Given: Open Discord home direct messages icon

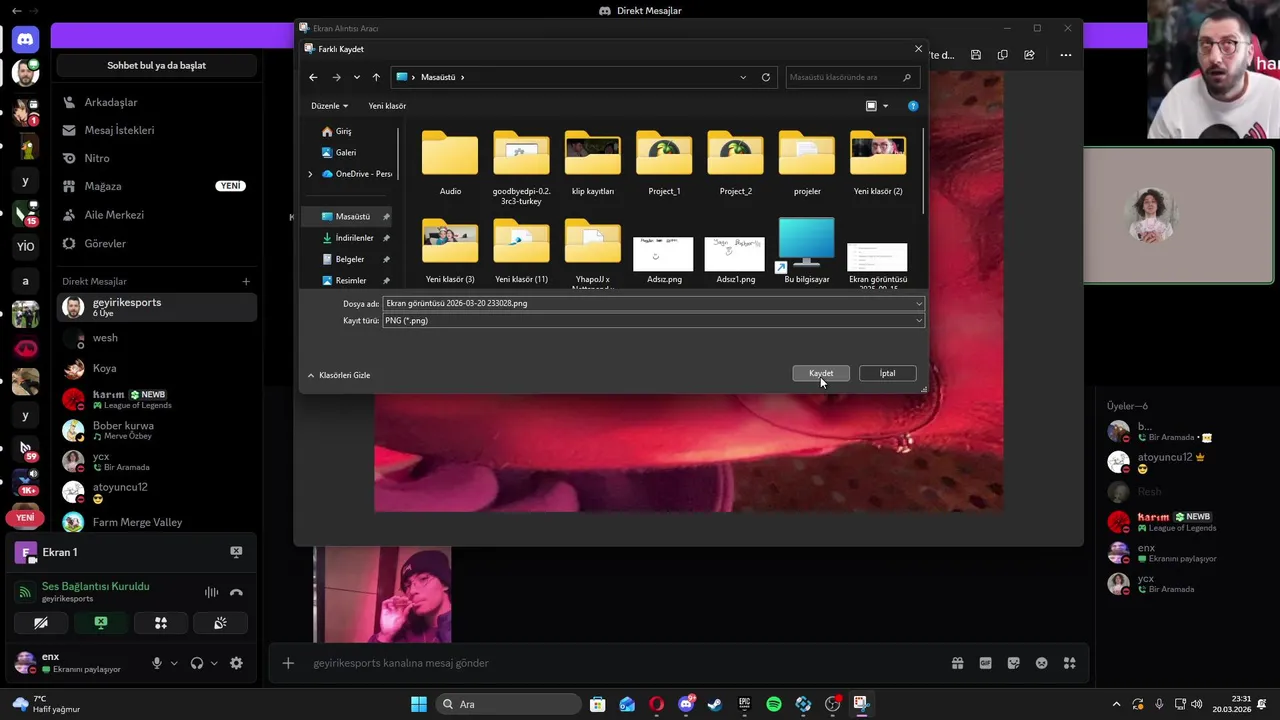Looking at the screenshot, I should coord(25,40).
